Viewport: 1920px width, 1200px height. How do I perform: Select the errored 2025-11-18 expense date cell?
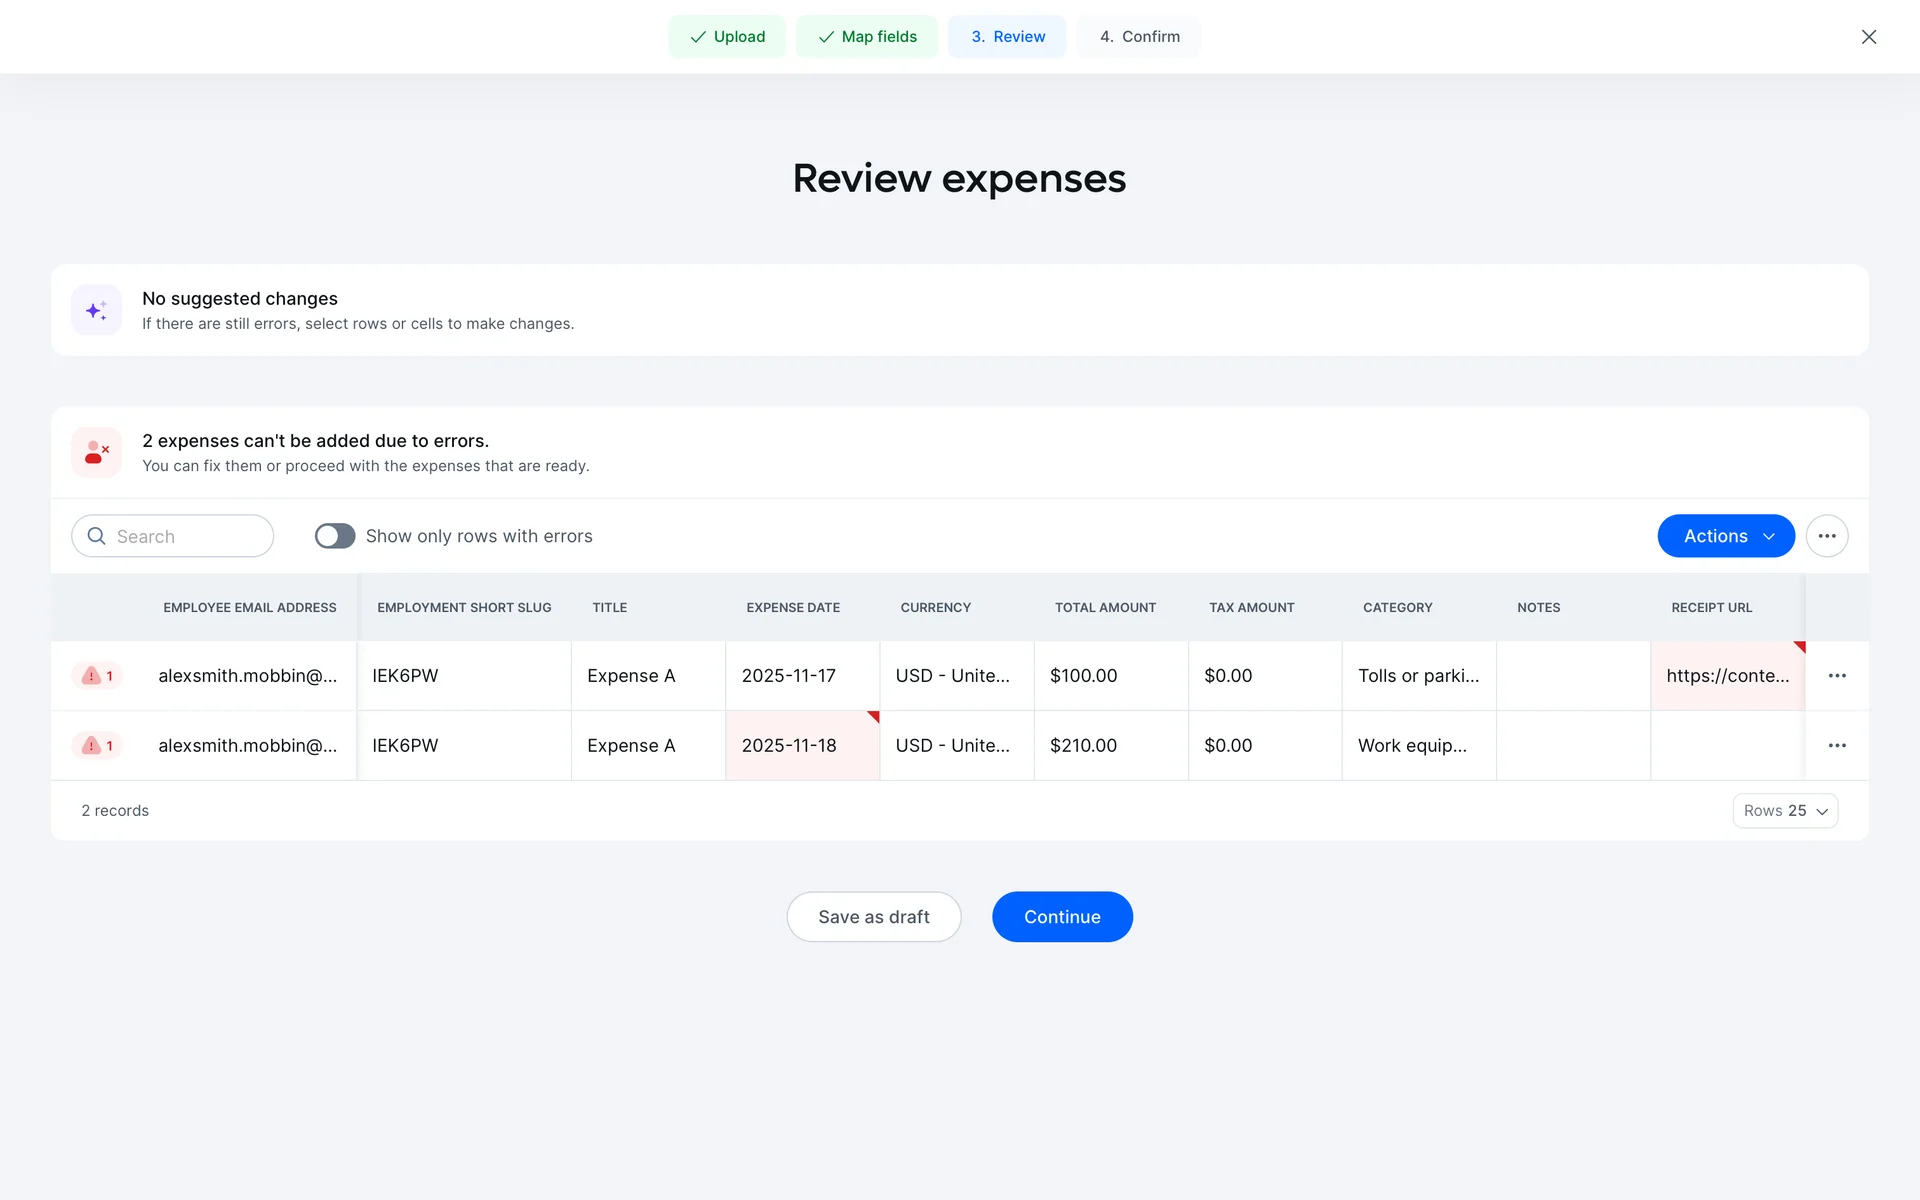click(x=801, y=746)
